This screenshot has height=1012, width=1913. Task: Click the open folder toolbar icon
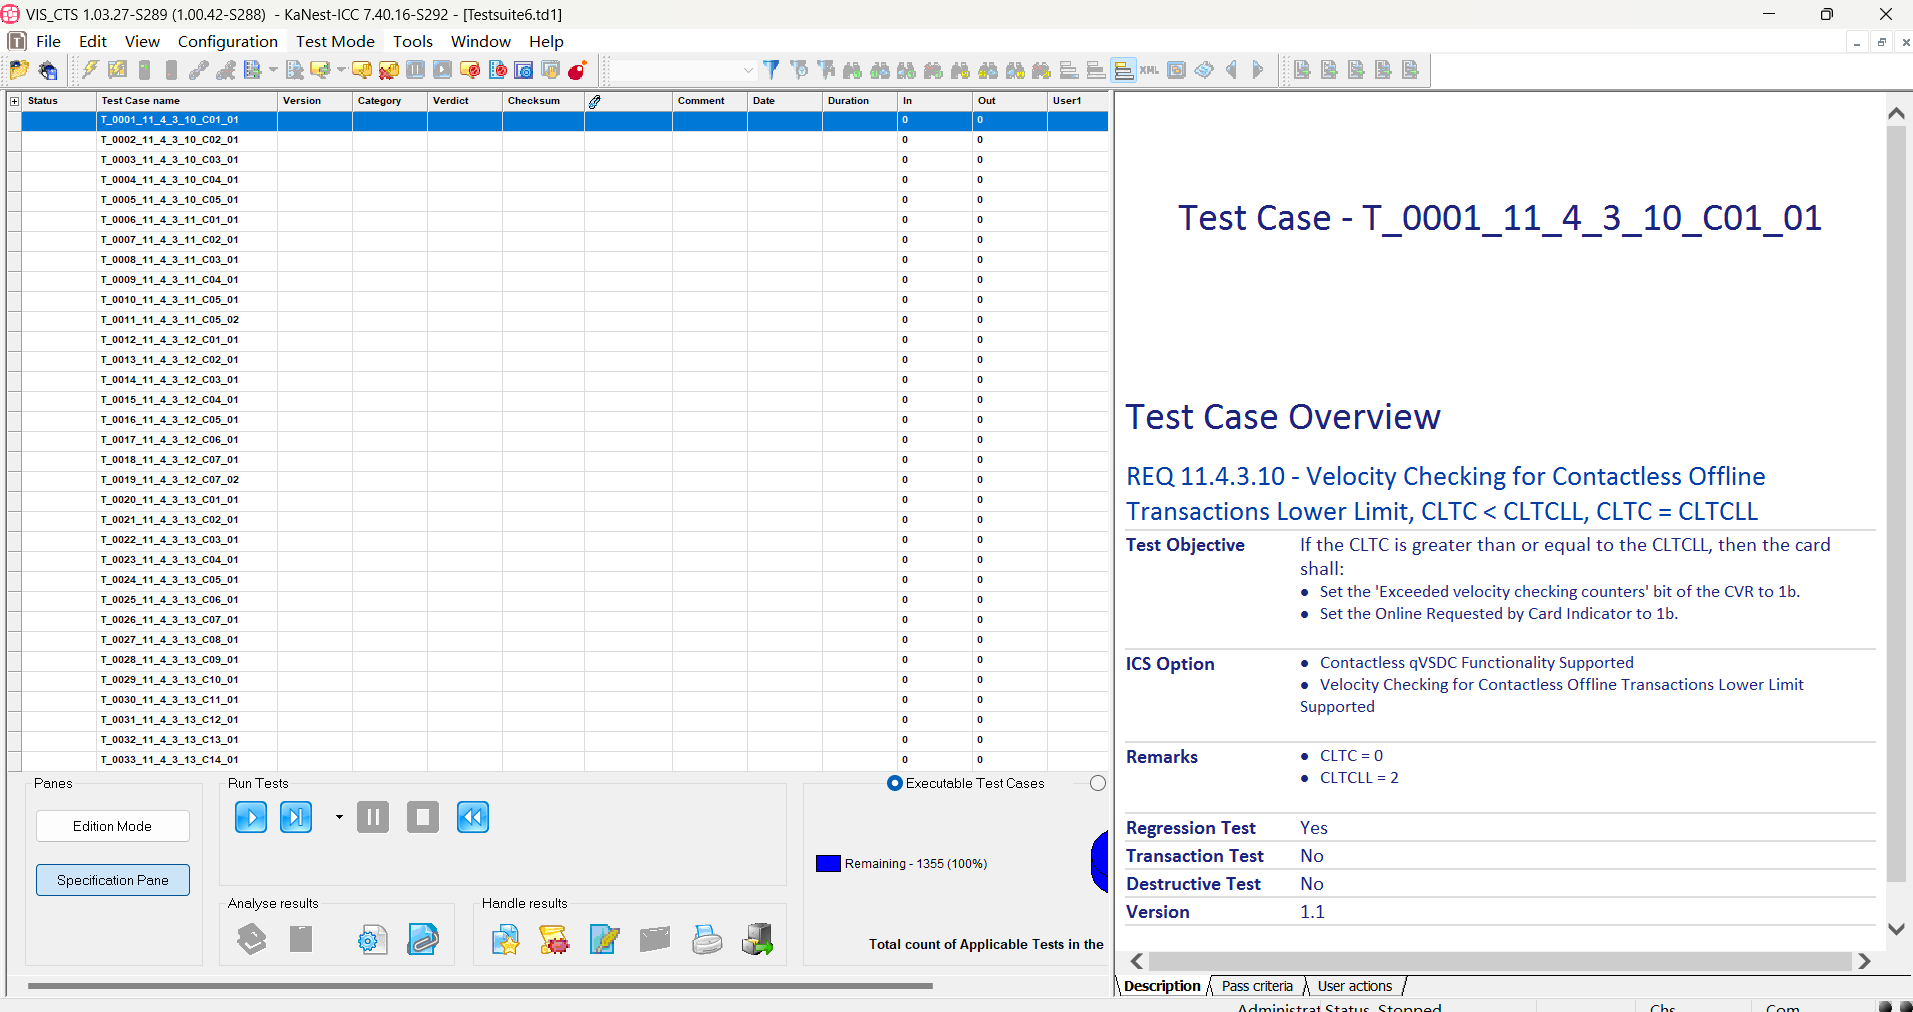pyautogui.click(x=19, y=70)
